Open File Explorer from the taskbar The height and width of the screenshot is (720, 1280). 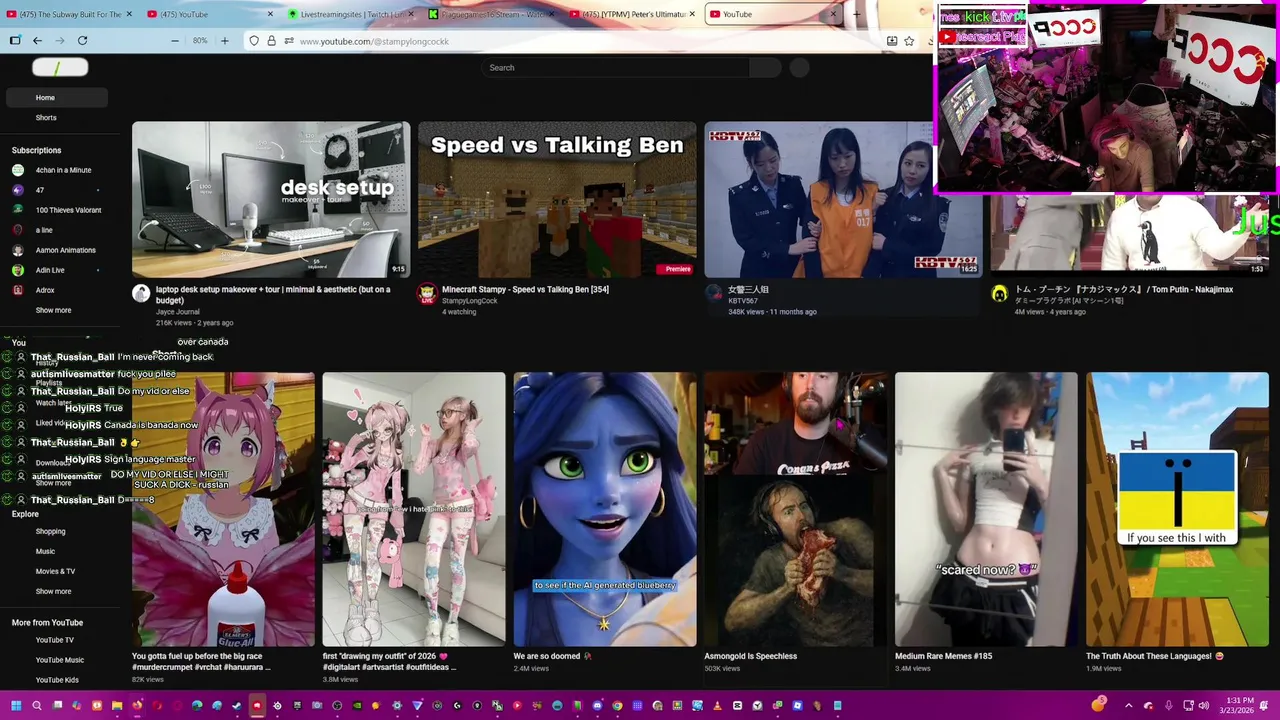point(117,706)
